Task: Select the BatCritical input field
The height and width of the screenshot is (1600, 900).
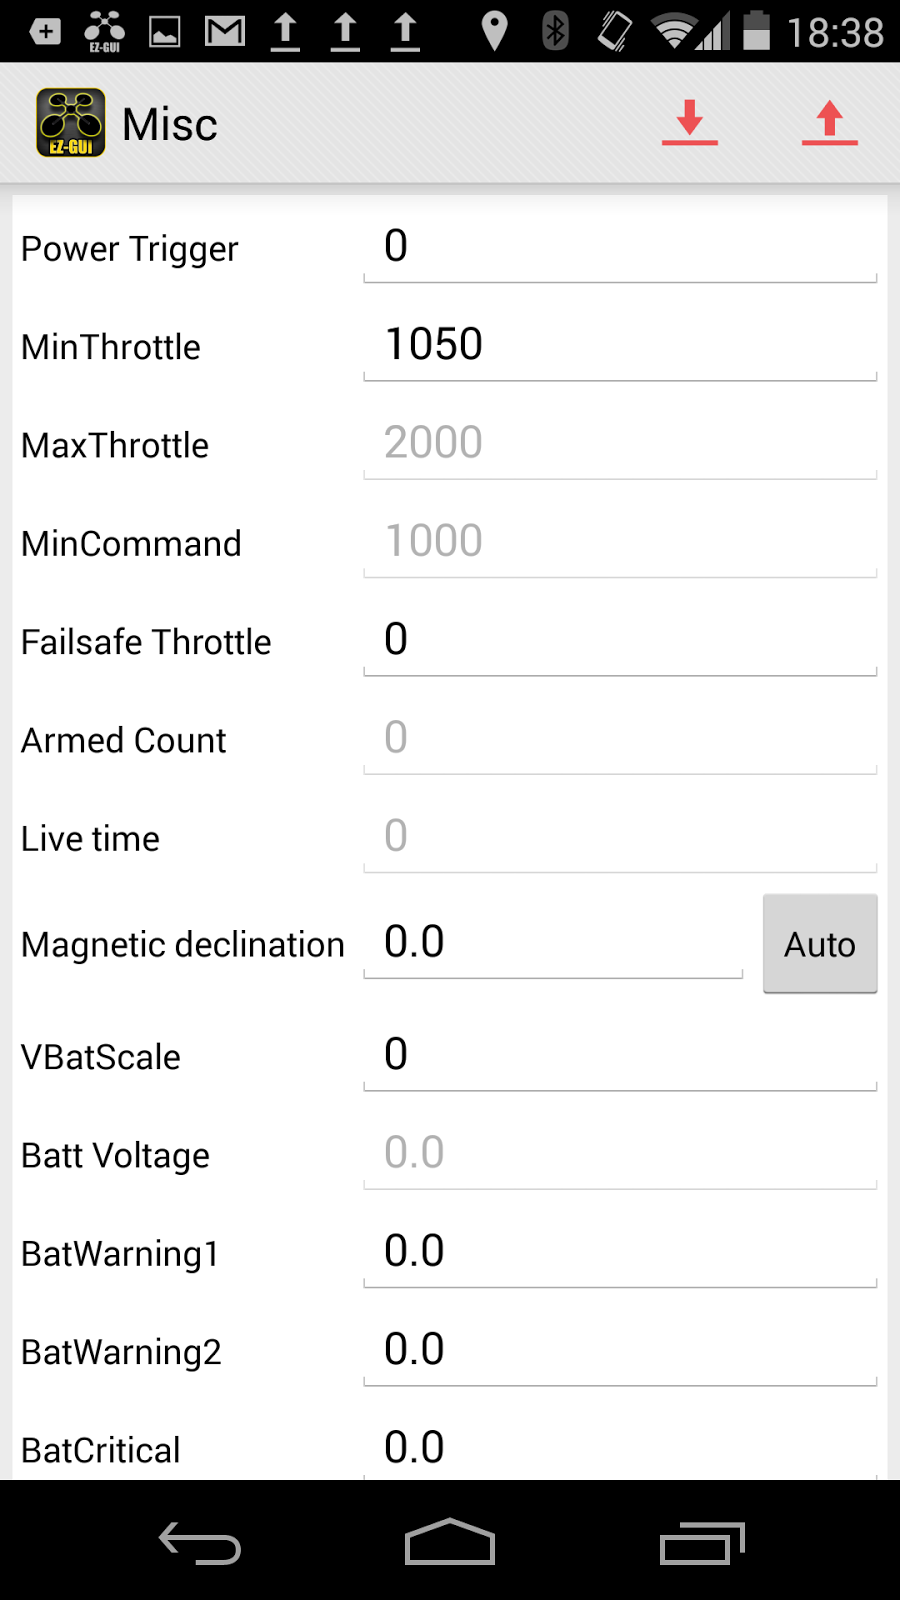Action: (620, 1448)
